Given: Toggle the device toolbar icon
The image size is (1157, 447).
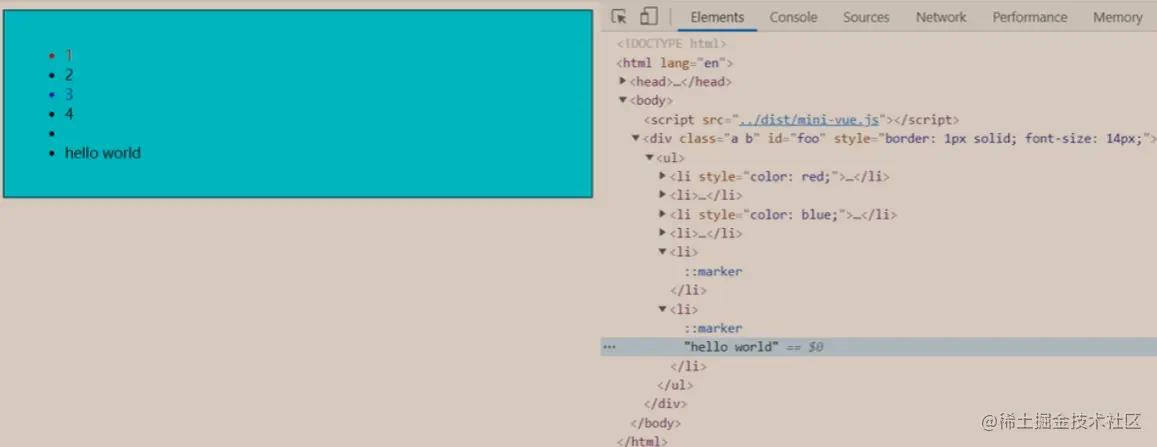Looking at the screenshot, I should click(649, 16).
